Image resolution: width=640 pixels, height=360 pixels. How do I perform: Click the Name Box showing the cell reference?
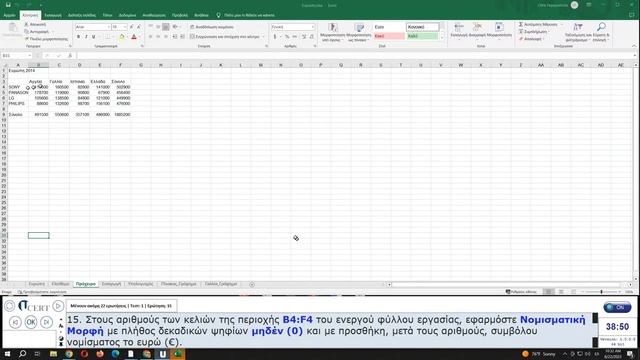[16, 56]
